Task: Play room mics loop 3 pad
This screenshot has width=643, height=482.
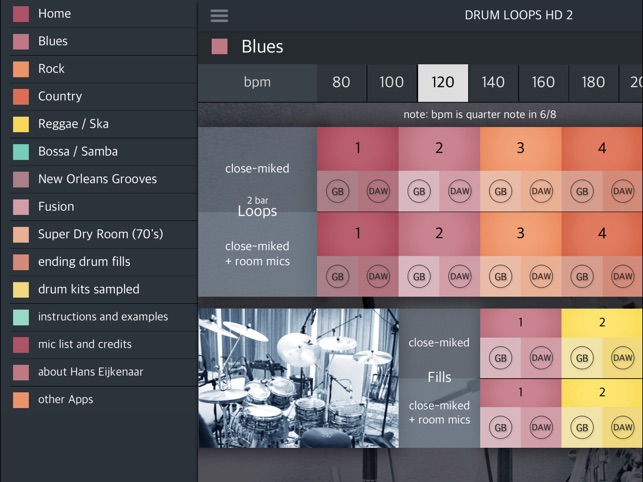Action: pos(521,234)
